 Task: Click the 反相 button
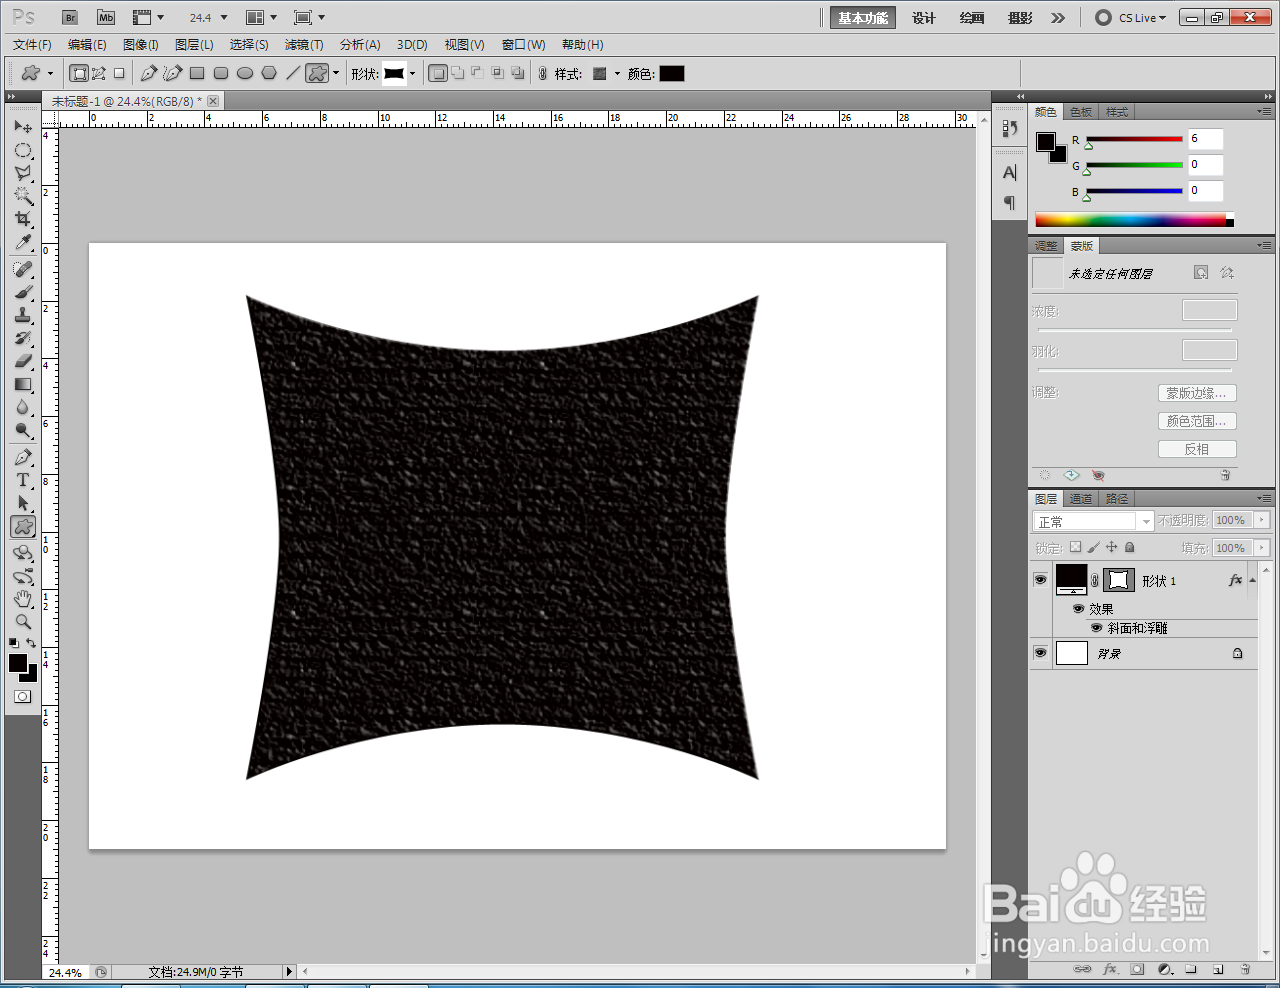click(x=1197, y=449)
